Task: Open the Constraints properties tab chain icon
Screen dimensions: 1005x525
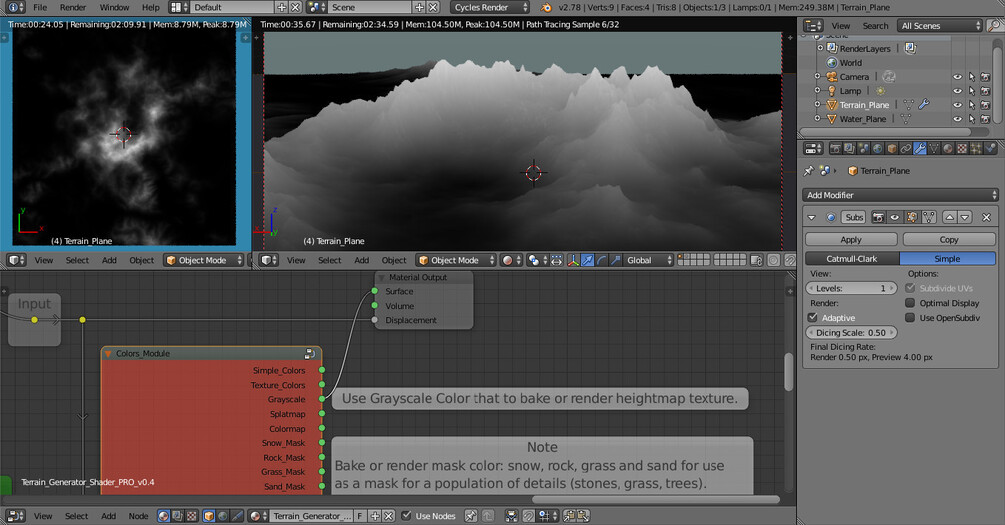Action: pos(906,149)
